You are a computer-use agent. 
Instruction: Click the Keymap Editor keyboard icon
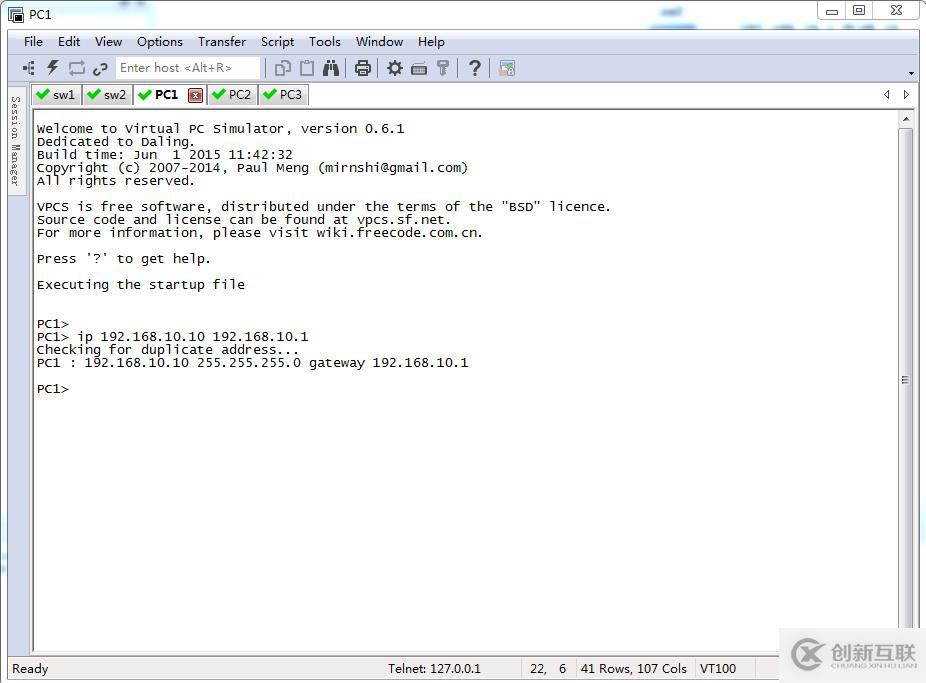click(419, 69)
